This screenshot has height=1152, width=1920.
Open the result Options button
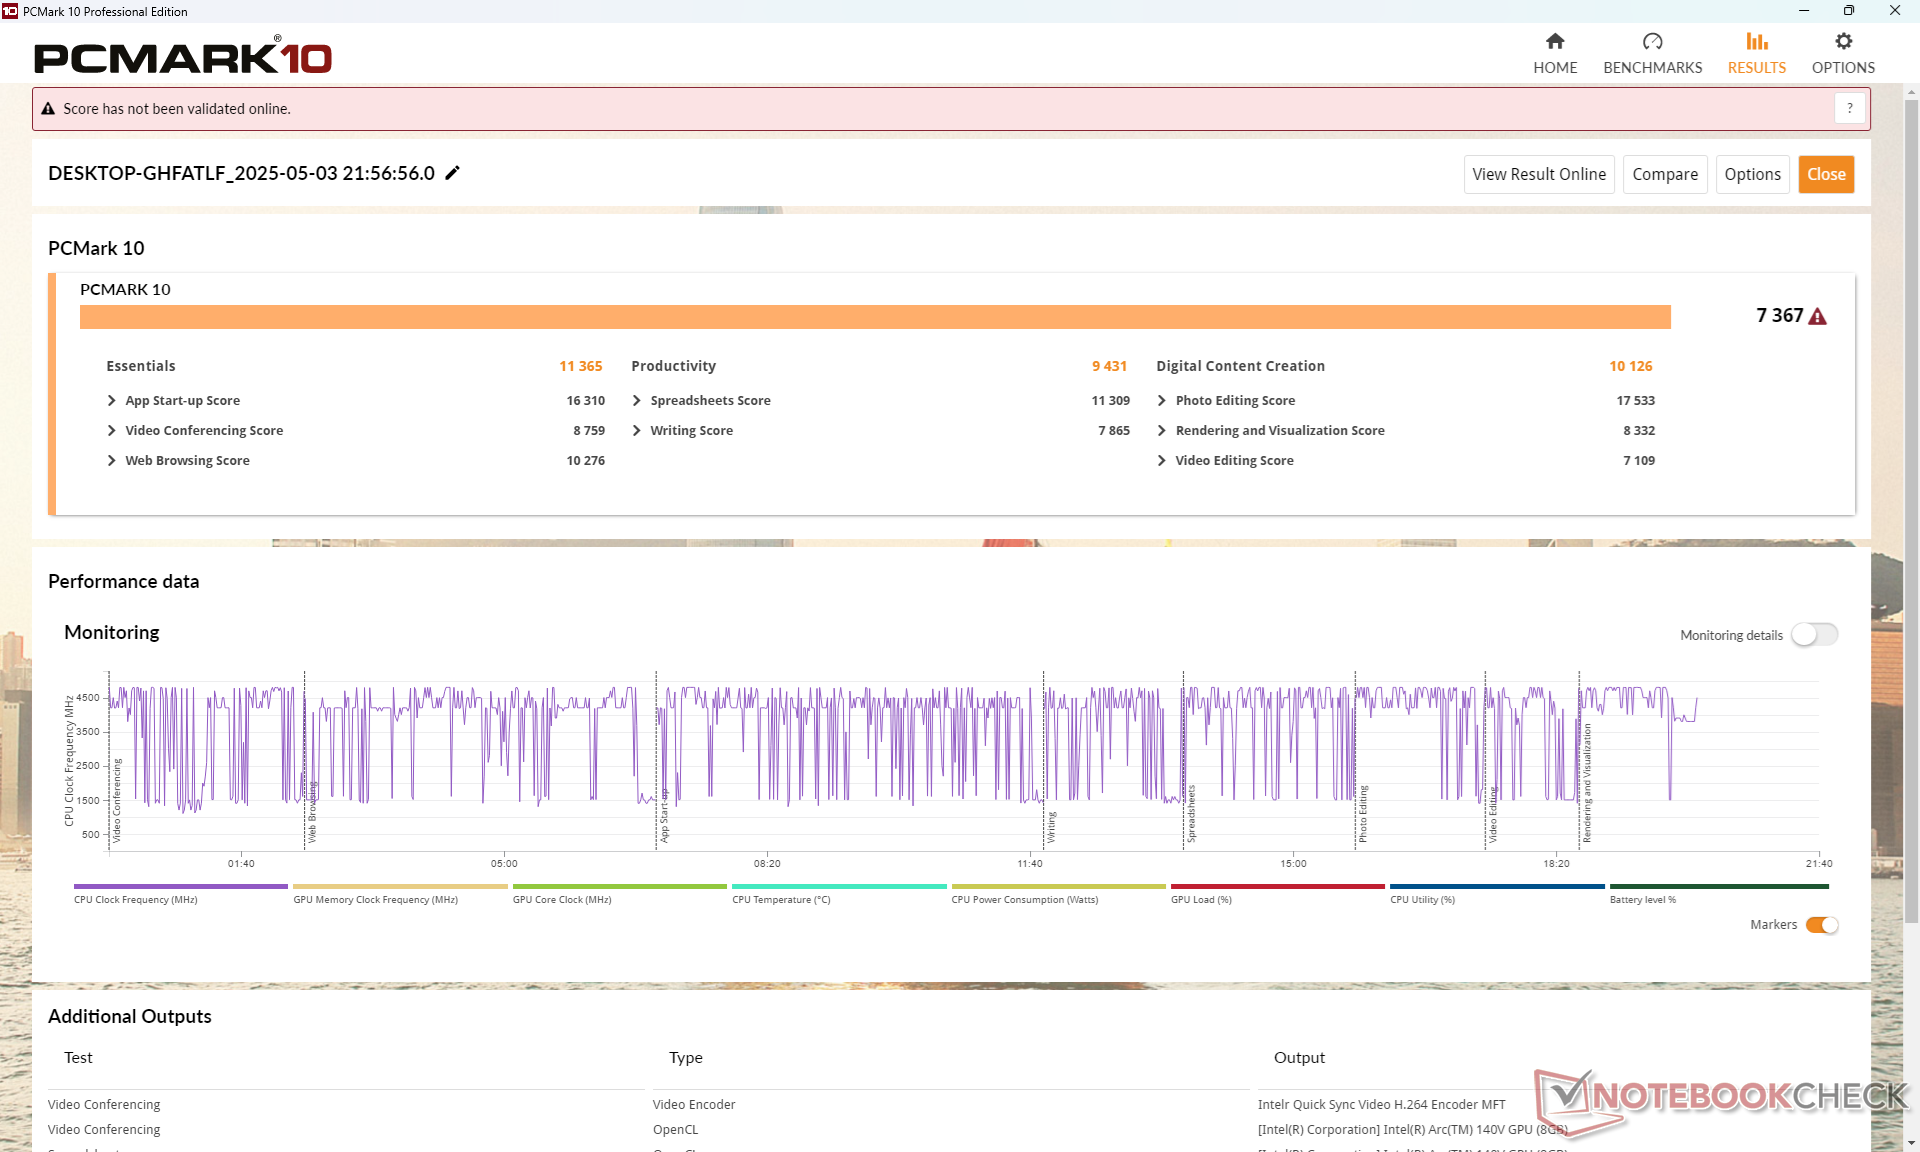click(x=1752, y=174)
